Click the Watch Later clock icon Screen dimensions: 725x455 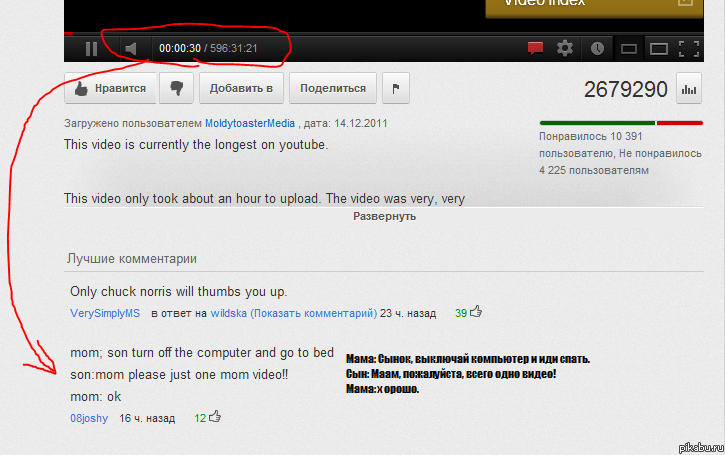coord(597,48)
